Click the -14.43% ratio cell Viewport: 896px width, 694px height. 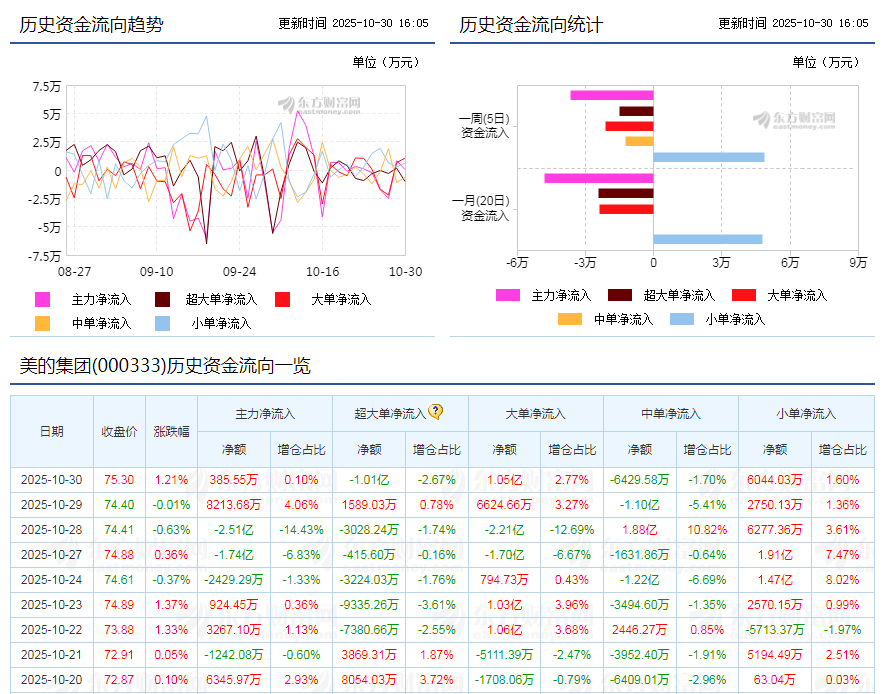pyautogui.click(x=301, y=530)
